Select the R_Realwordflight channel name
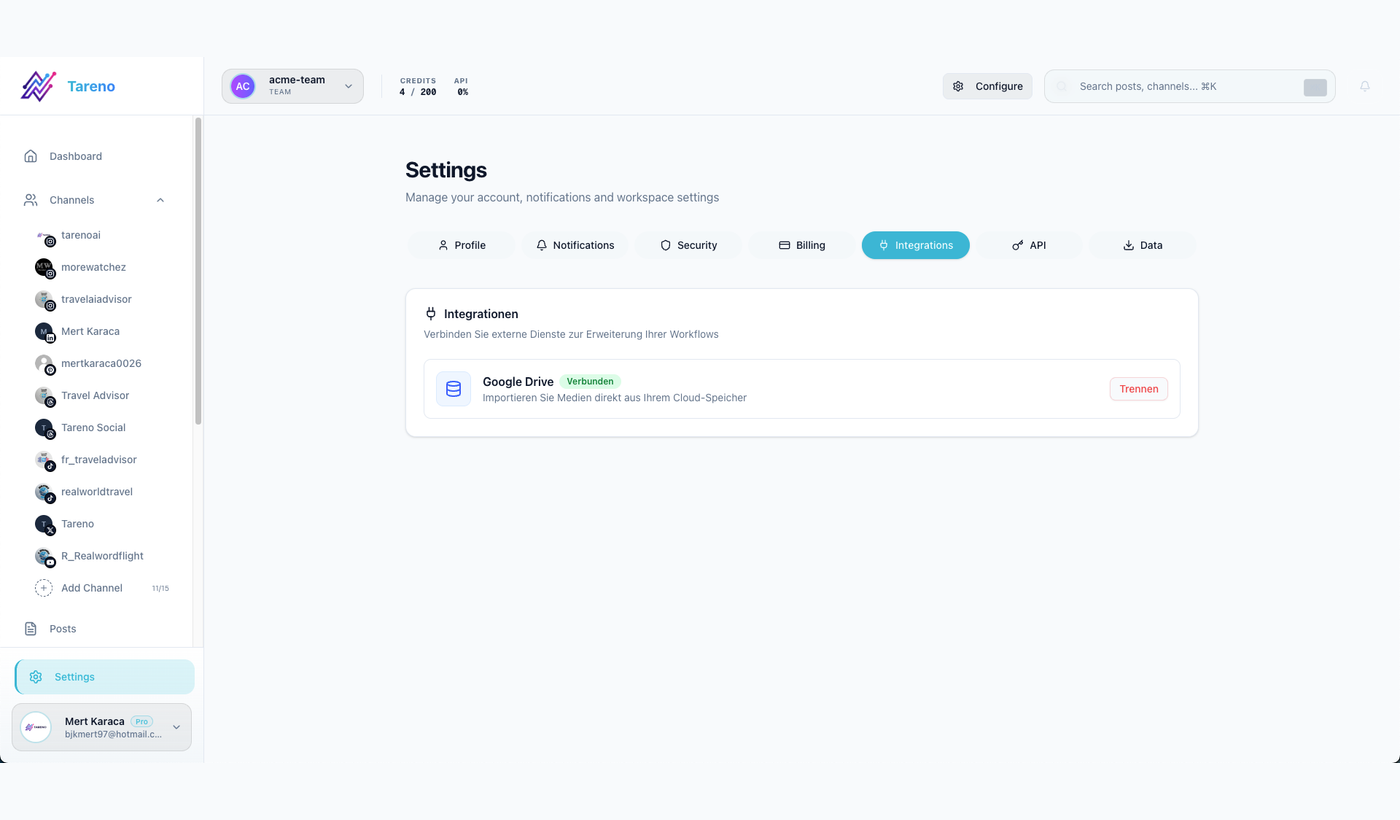Viewport: 1400px width, 820px height. [102, 555]
